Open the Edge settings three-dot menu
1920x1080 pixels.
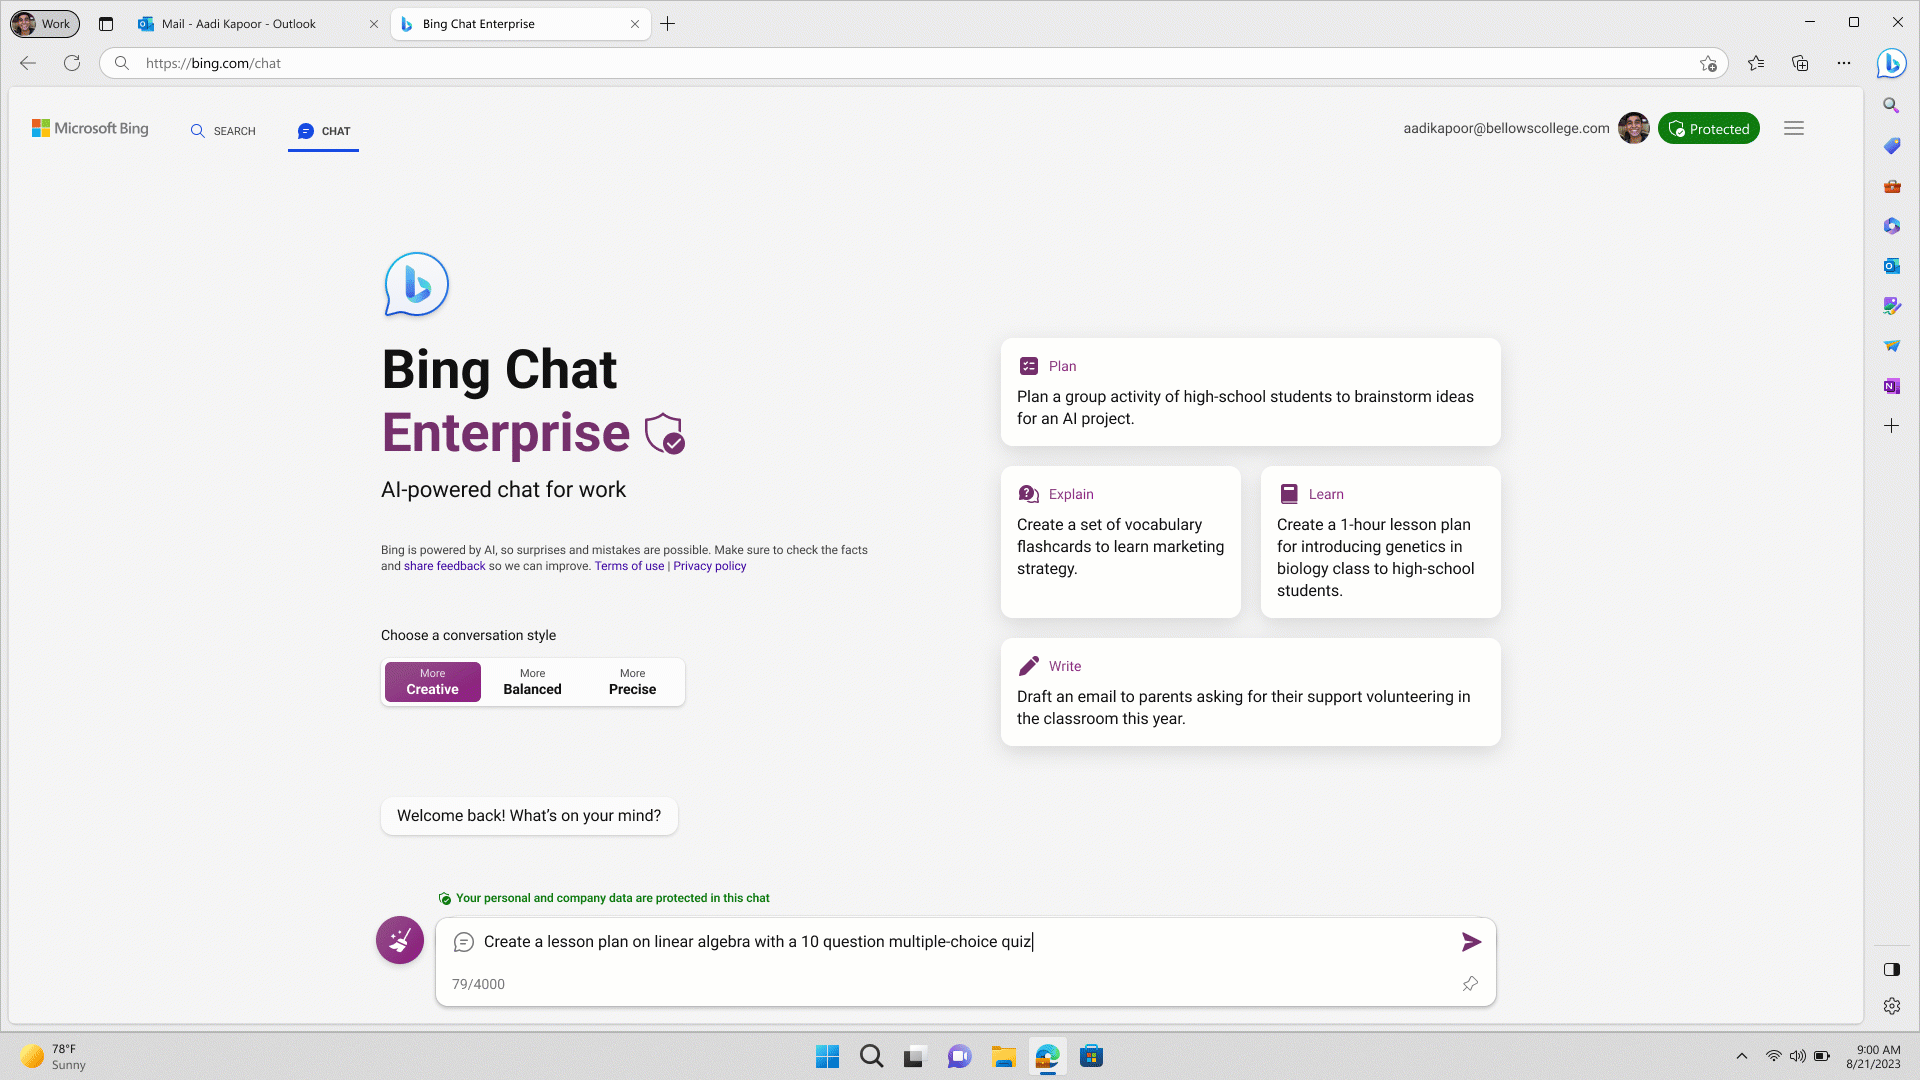[1845, 62]
